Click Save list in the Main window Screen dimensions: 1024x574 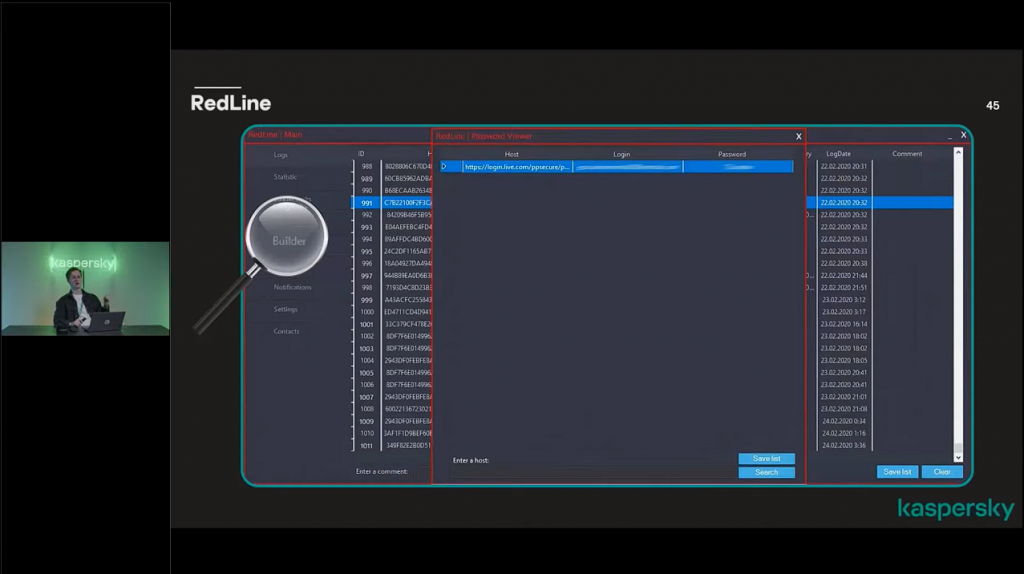[x=897, y=471]
